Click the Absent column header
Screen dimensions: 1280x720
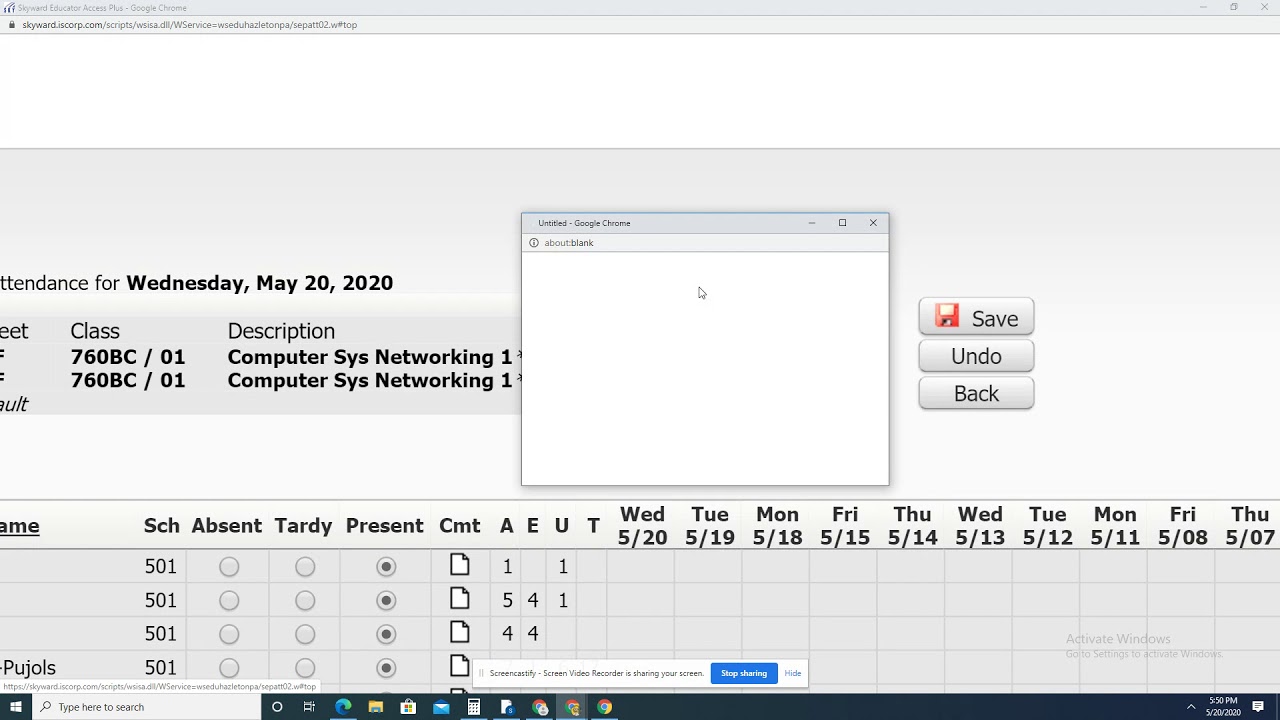[x=227, y=526]
